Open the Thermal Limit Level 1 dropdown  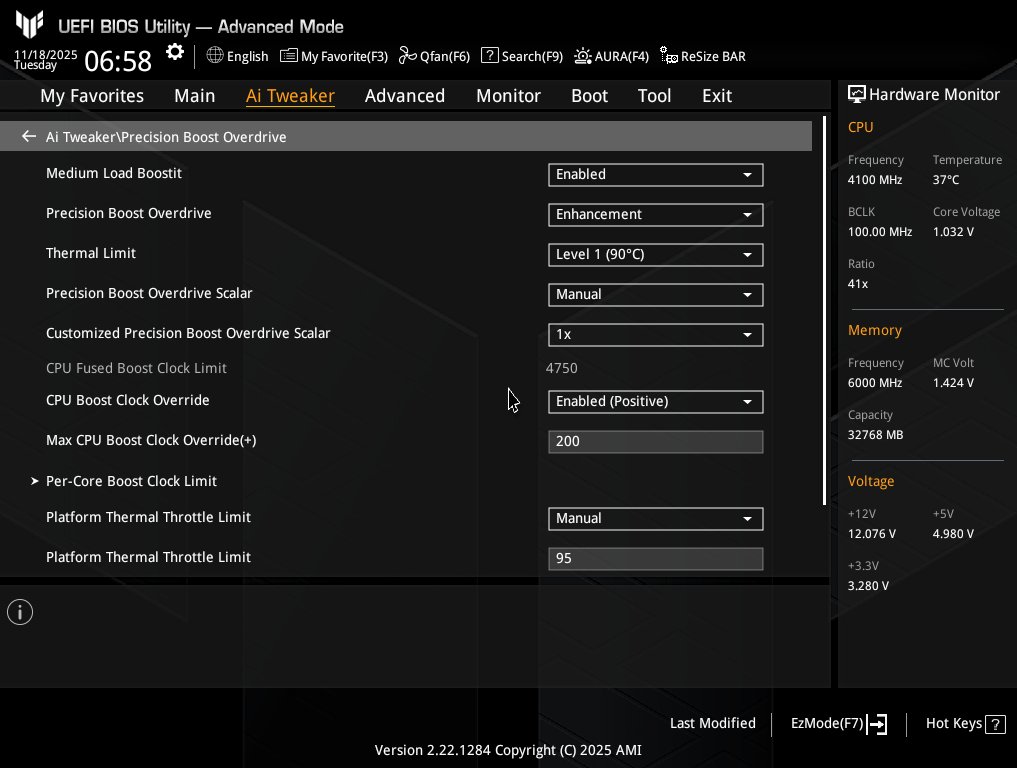coord(655,255)
